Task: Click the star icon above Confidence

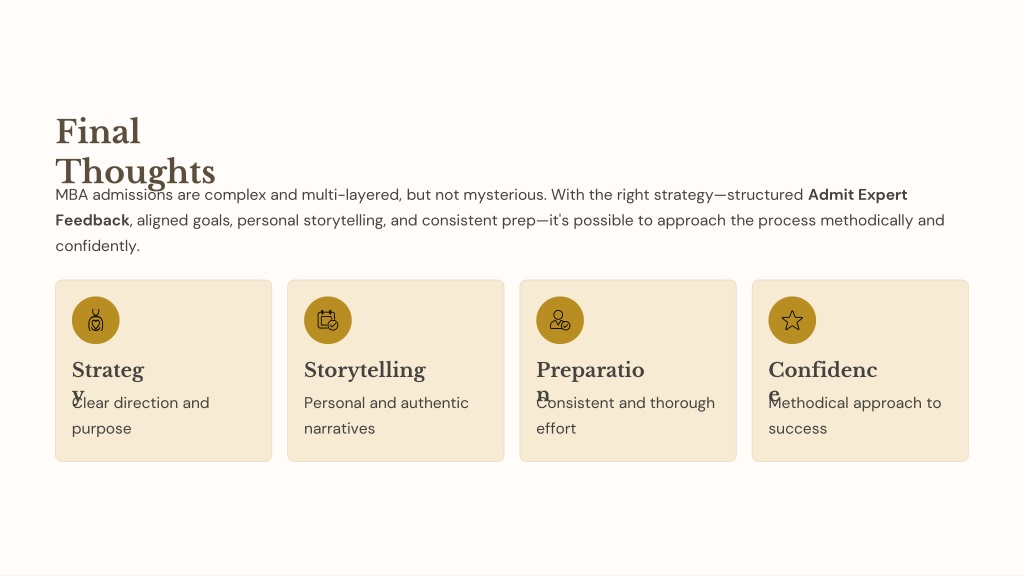Action: (792, 320)
